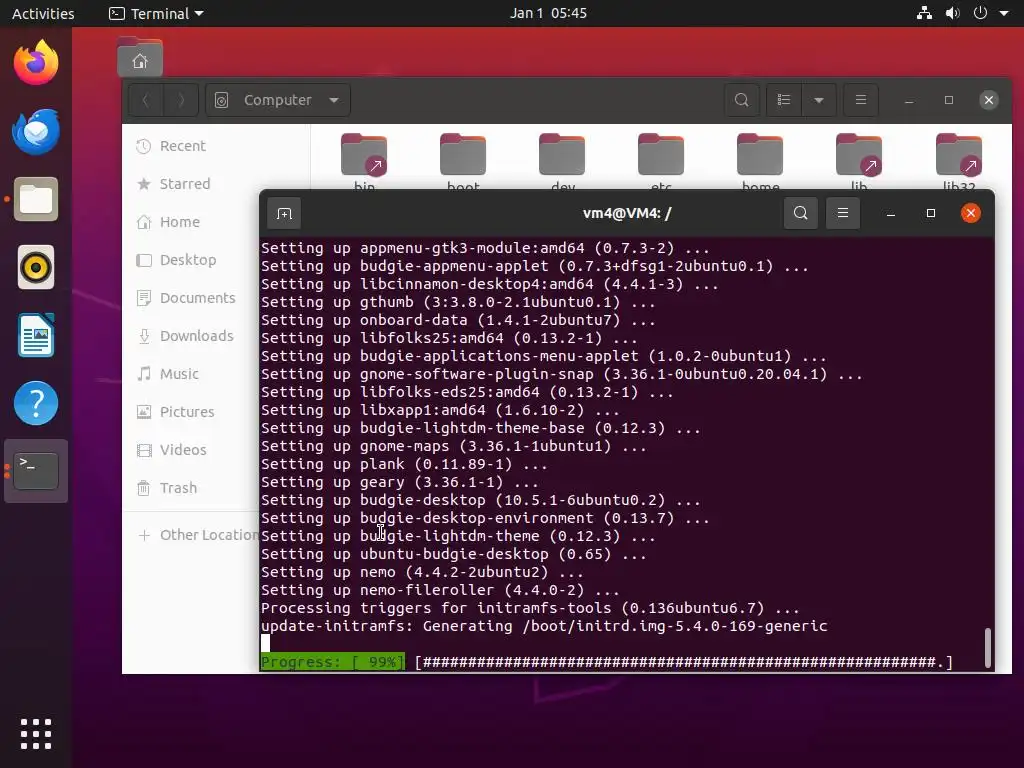1024x768 pixels.
Task: Expand the system menu arrow
Action: click(x=1004, y=13)
